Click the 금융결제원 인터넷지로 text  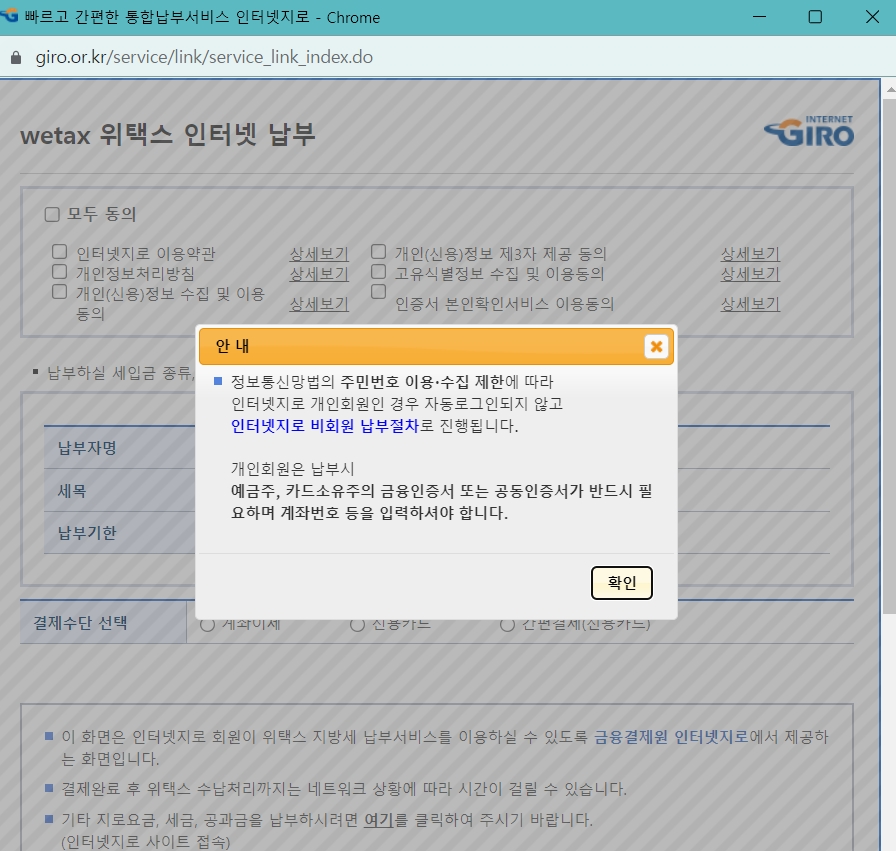click(x=671, y=737)
